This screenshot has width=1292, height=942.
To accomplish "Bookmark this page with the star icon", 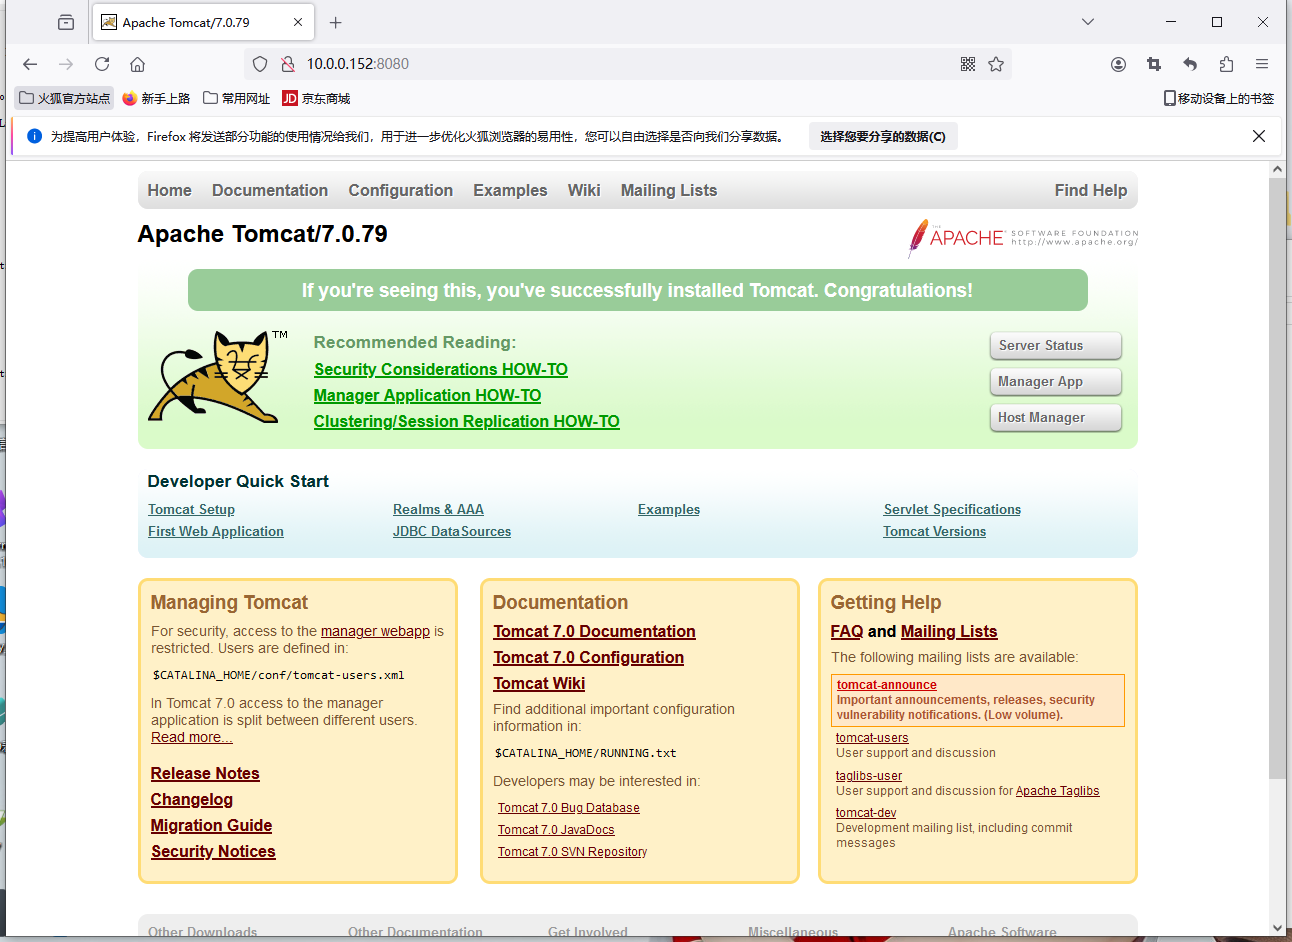I will point(996,64).
